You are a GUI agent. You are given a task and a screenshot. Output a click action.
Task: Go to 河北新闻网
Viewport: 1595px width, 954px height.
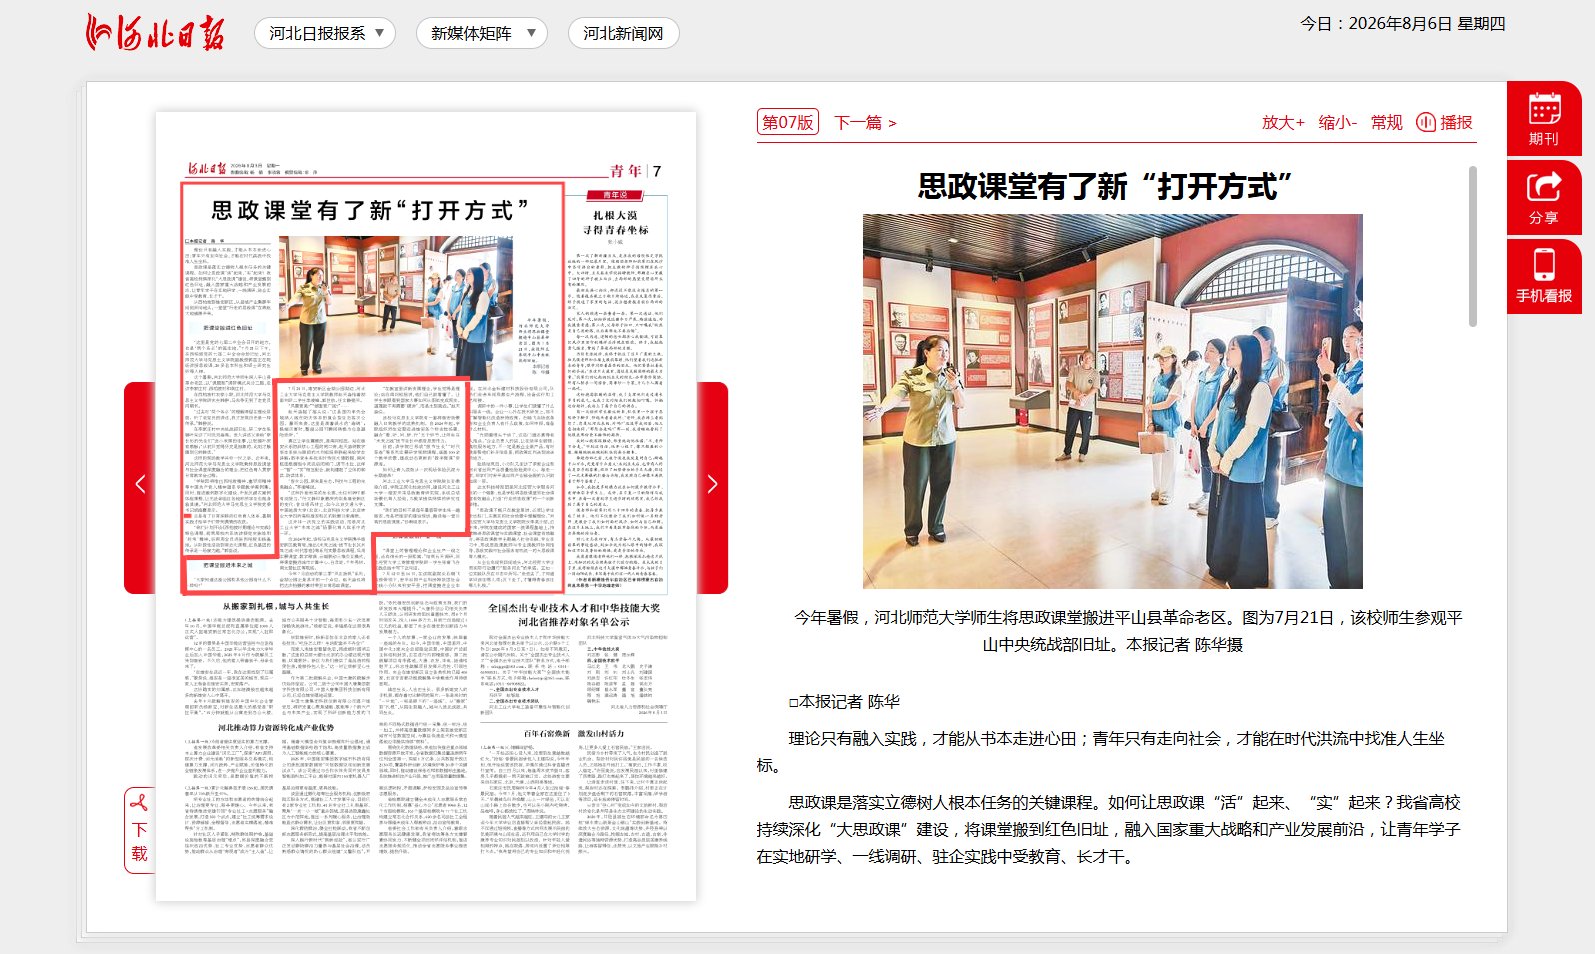pyautogui.click(x=623, y=33)
